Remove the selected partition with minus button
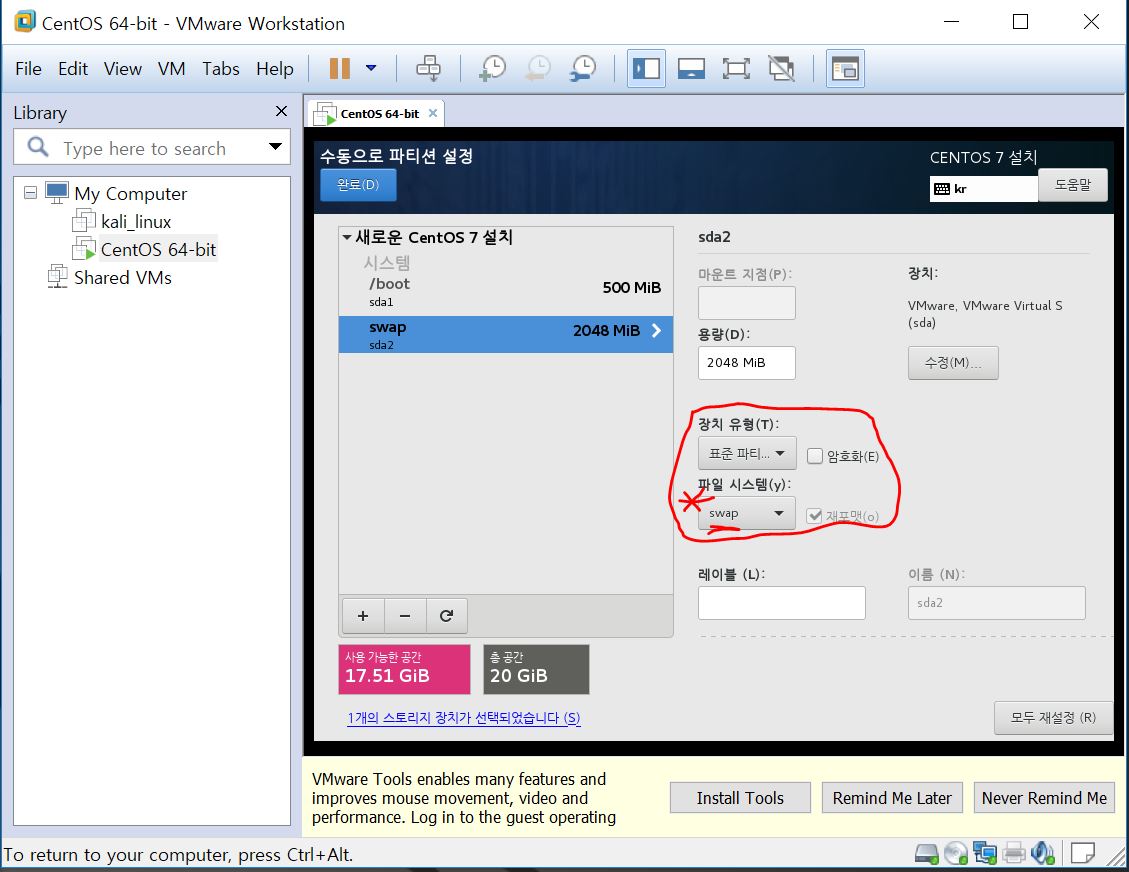Image resolution: width=1129 pixels, height=872 pixels. tap(405, 616)
